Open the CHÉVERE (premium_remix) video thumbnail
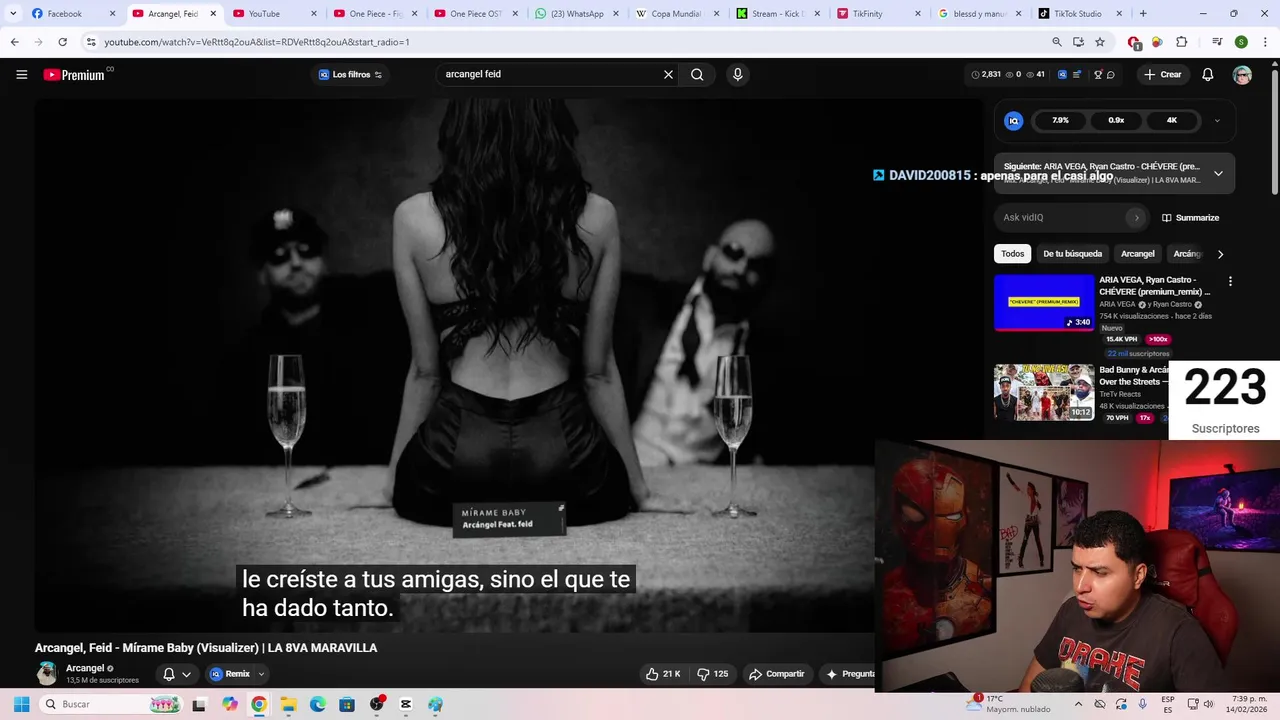Screen dimensions: 1280x720 (1044, 302)
